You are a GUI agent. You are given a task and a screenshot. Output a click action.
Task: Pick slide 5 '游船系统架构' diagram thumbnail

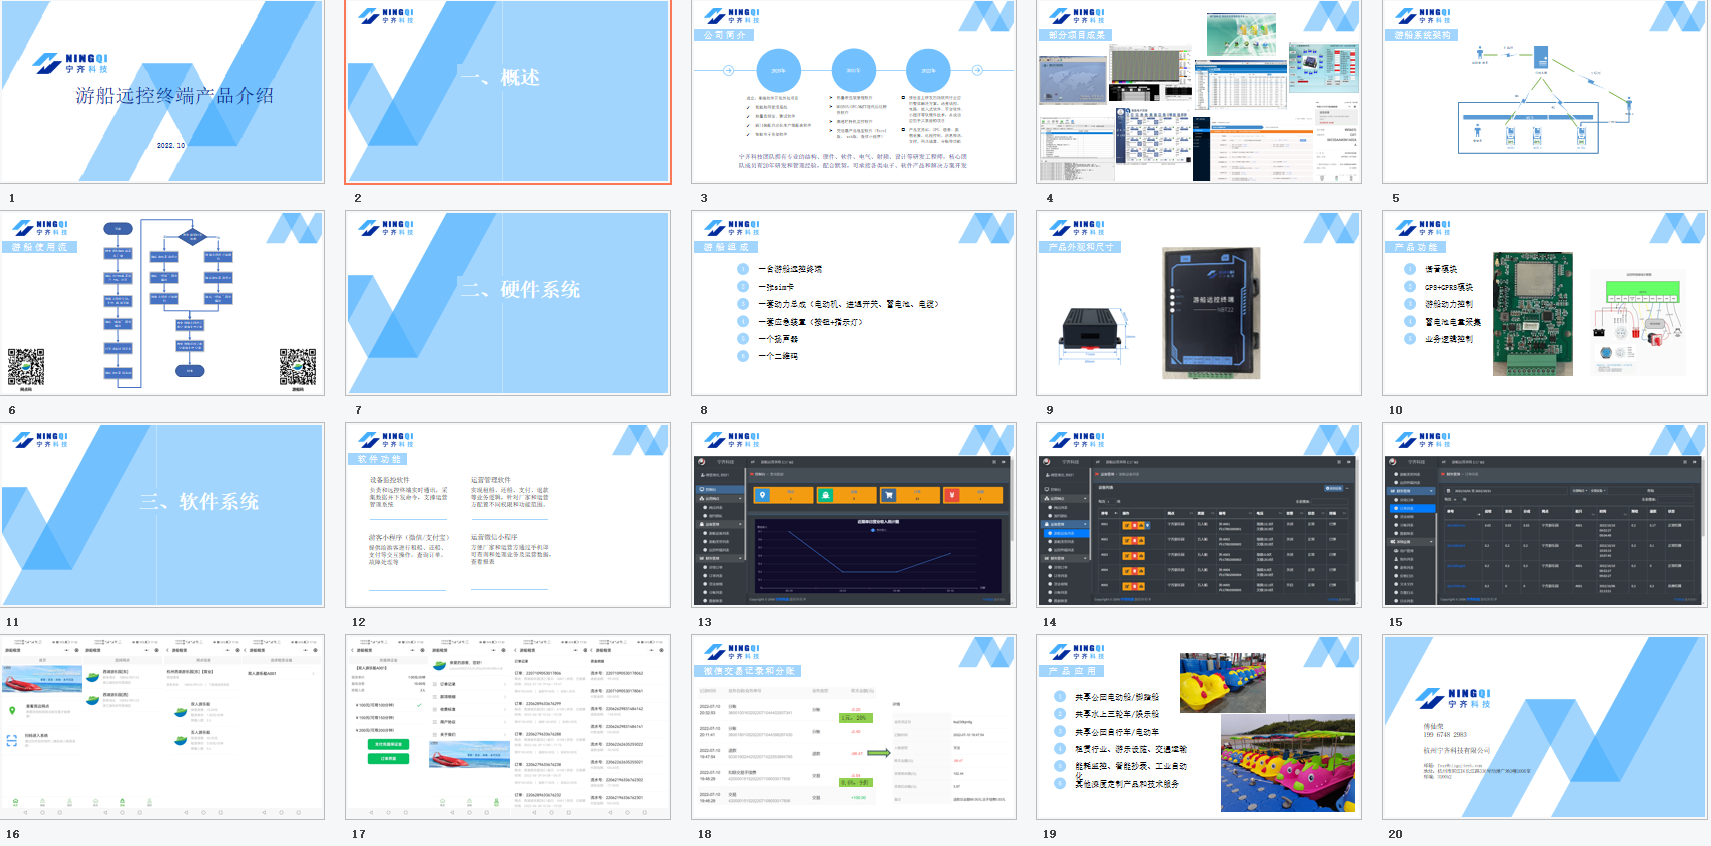point(1545,92)
